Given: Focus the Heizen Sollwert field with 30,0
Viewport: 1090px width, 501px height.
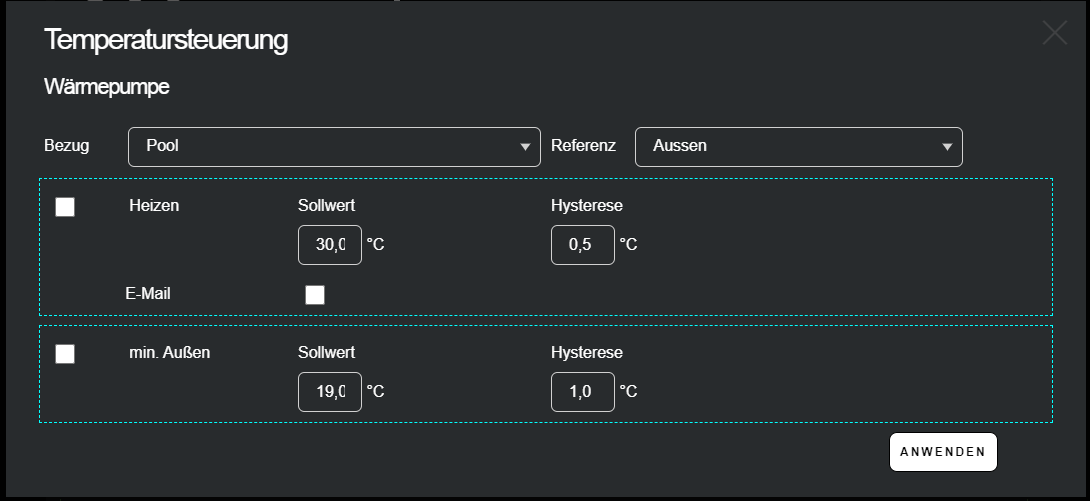Looking at the screenshot, I should tap(329, 245).
